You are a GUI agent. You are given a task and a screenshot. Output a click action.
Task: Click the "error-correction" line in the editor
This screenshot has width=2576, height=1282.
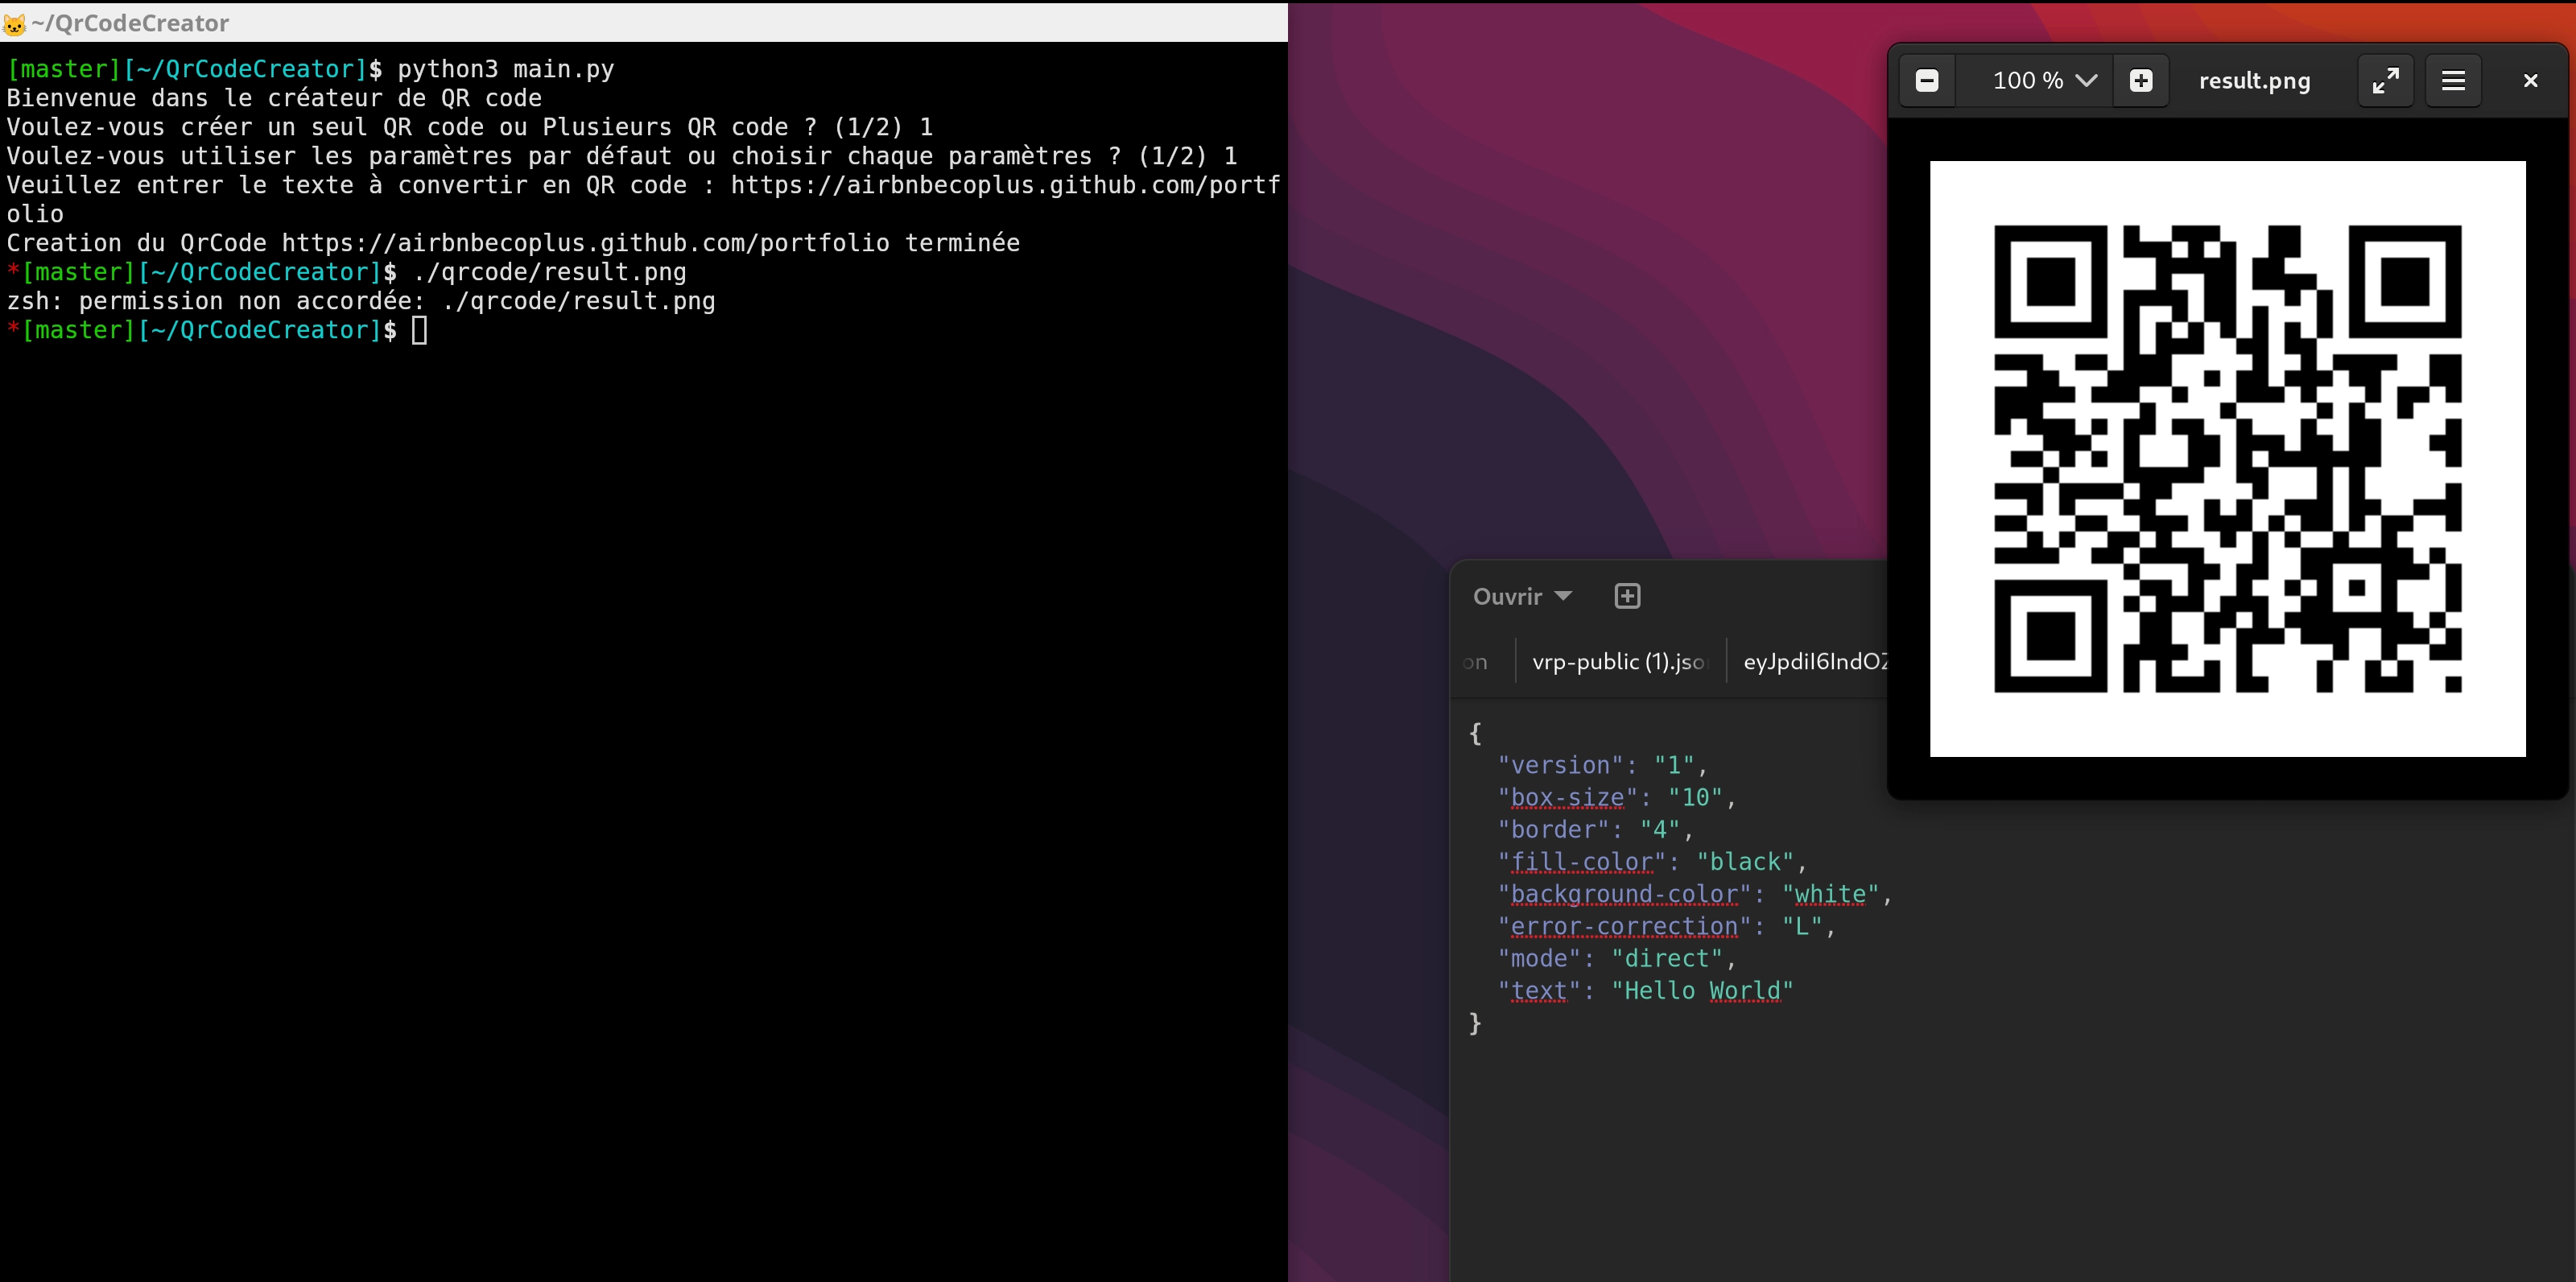1624,926
